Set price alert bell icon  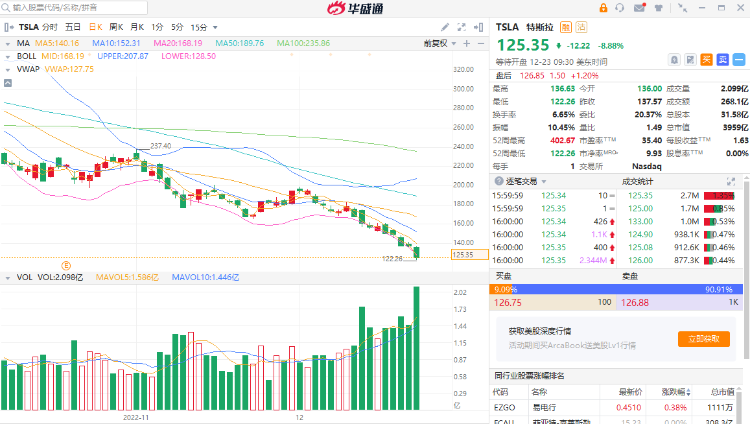pyautogui.click(x=674, y=60)
